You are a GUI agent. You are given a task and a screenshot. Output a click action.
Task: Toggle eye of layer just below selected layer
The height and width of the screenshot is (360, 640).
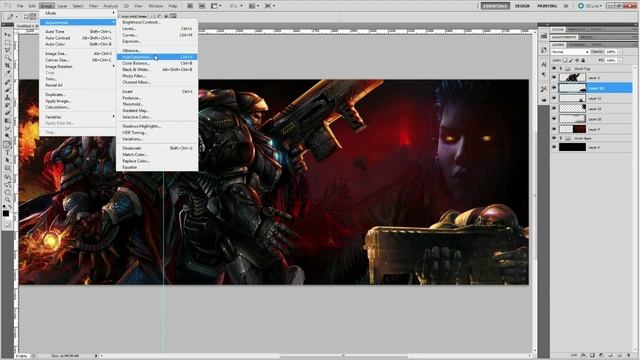(554, 98)
